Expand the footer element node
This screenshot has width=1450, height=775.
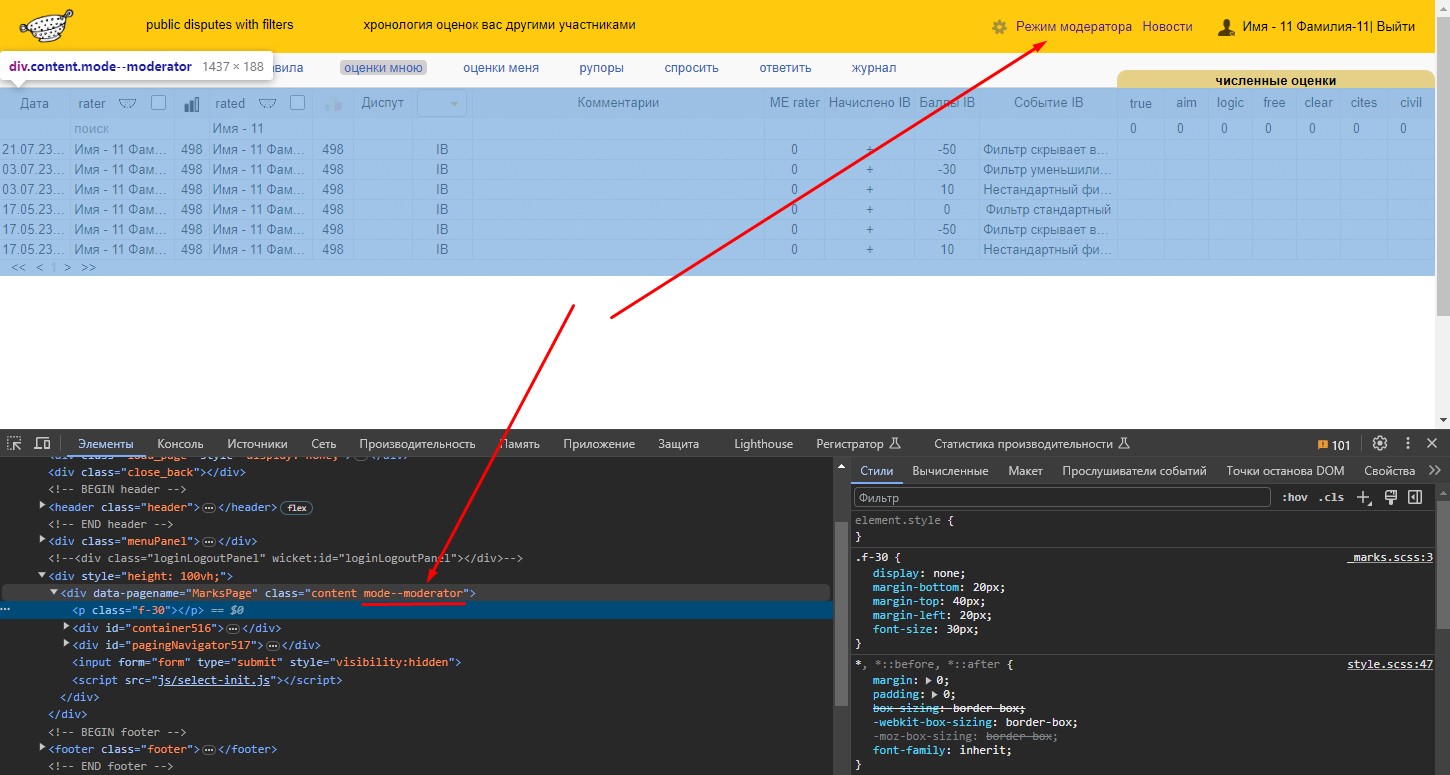[x=42, y=748]
